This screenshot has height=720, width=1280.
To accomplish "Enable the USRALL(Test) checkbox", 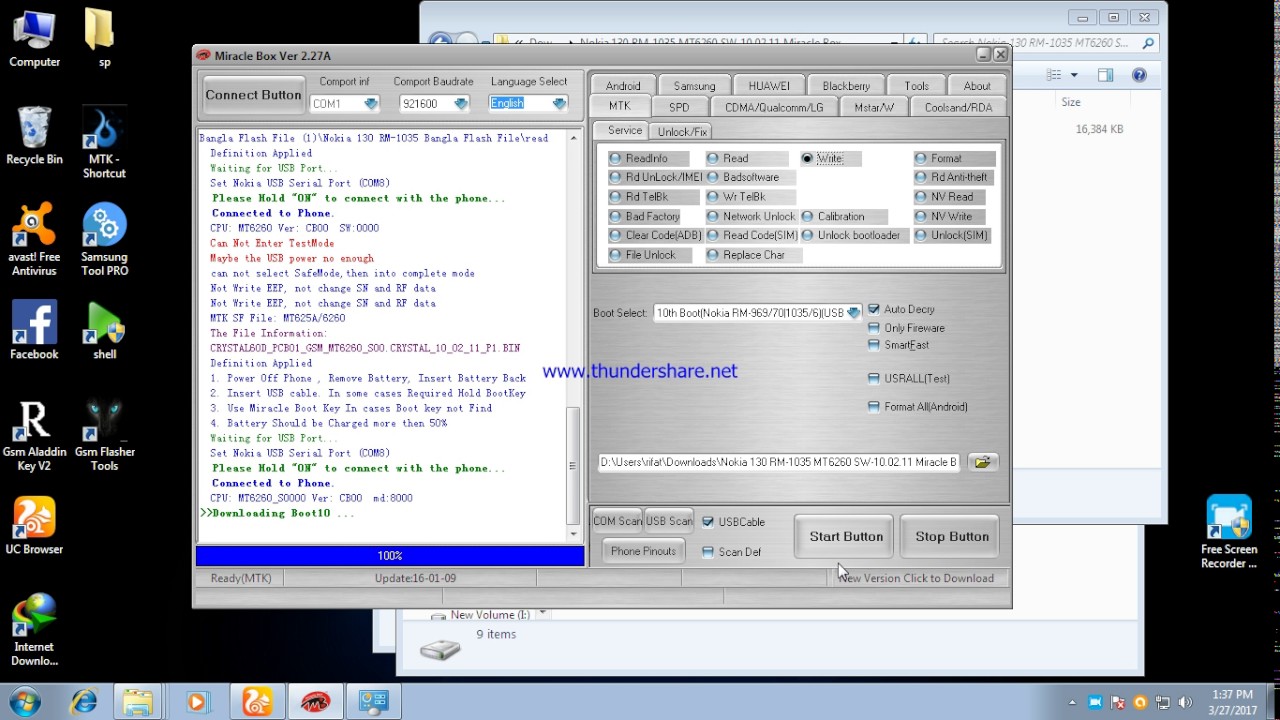I will pyautogui.click(x=909, y=378).
